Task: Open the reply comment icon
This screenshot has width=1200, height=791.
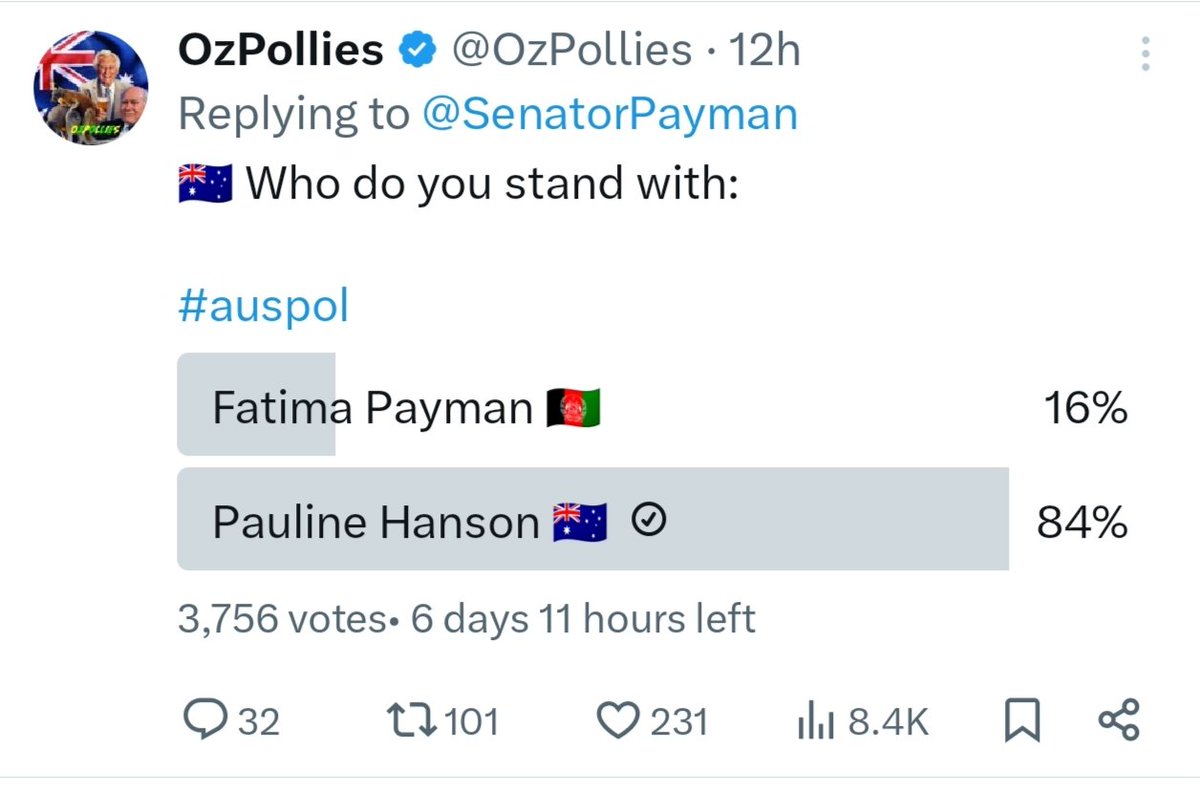Action: [x=207, y=721]
